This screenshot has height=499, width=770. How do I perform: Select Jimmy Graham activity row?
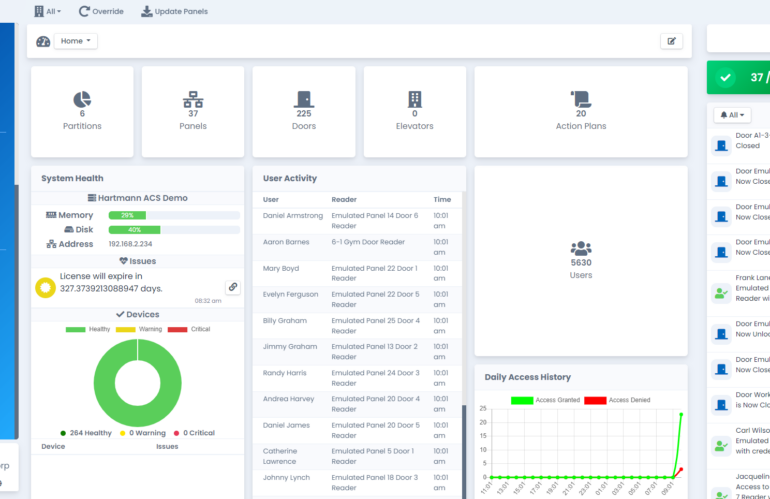pos(357,352)
